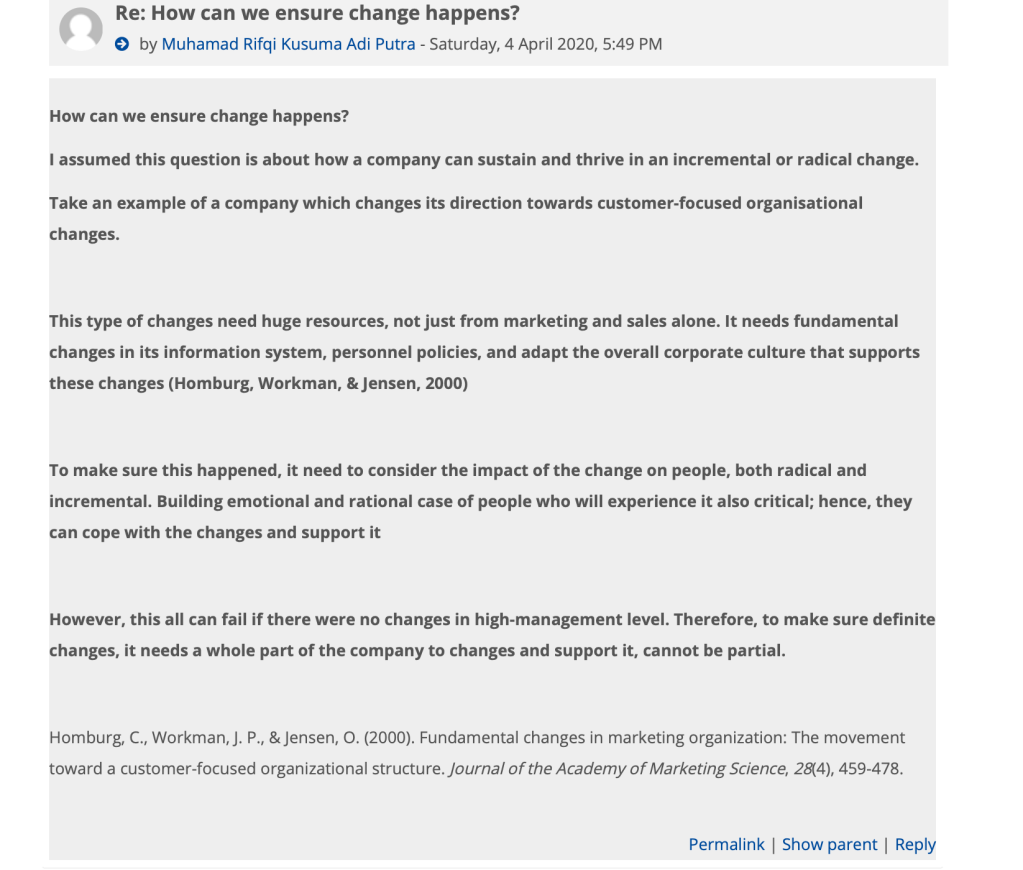Click the in-text citation "(Homburg, Workman, & Jensen, 2000)"
This screenshot has height=870, width=1023.
tap(320, 383)
